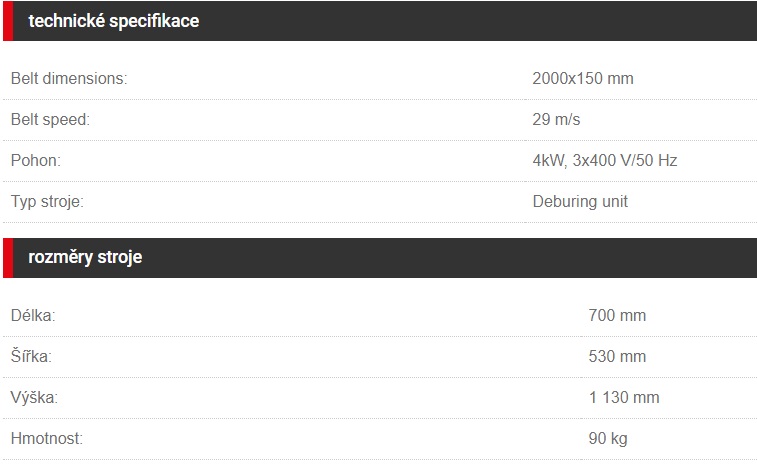Click red marker beside rozměry stroje
This screenshot has width=757, height=473.
[8, 258]
